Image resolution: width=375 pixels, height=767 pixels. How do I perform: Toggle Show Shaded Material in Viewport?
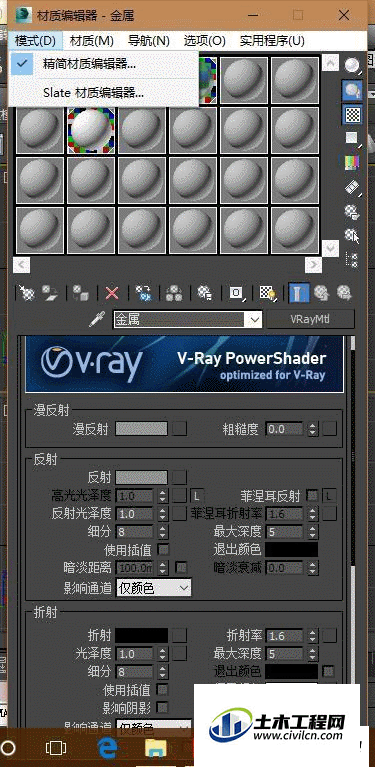point(267,293)
